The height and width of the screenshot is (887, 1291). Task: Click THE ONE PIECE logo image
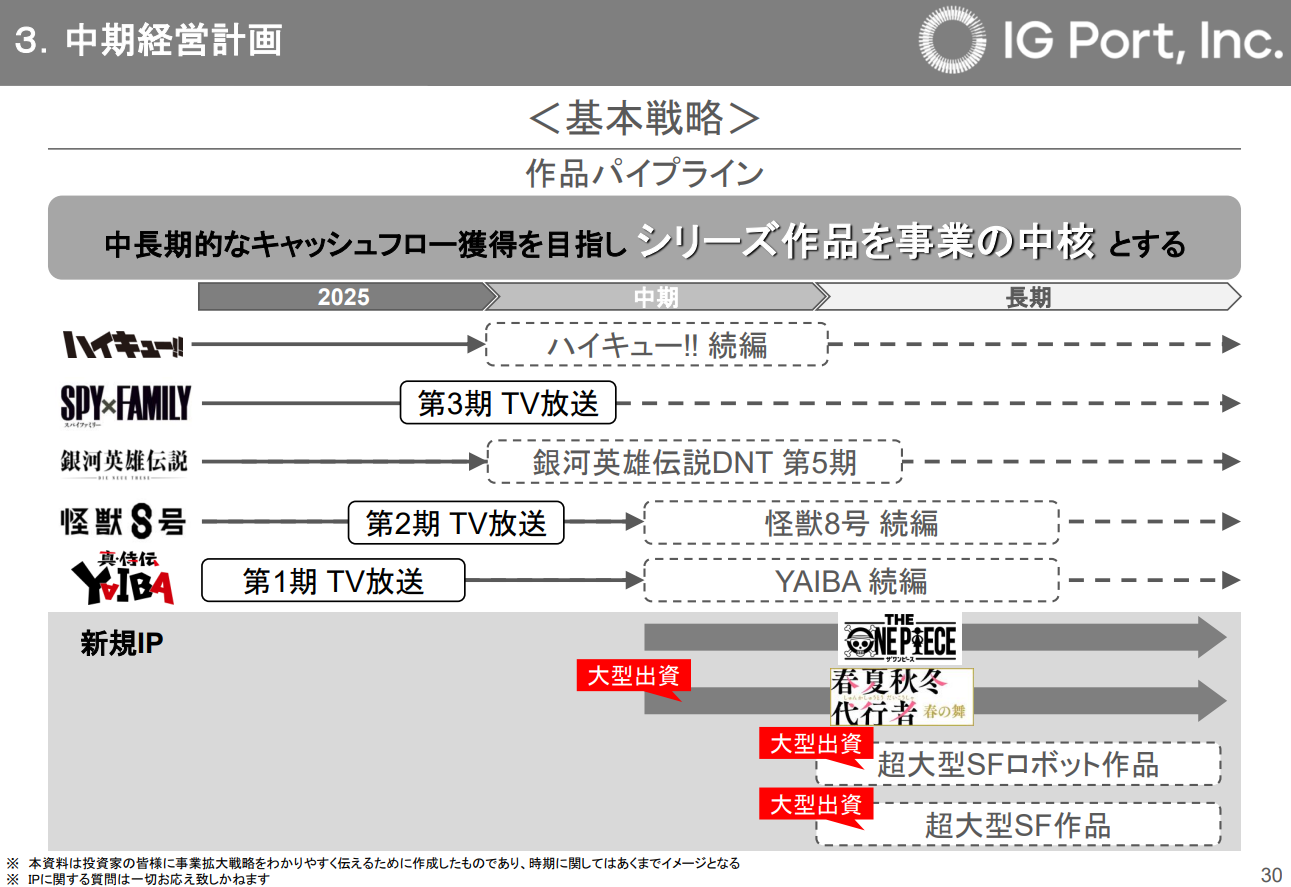[900, 637]
